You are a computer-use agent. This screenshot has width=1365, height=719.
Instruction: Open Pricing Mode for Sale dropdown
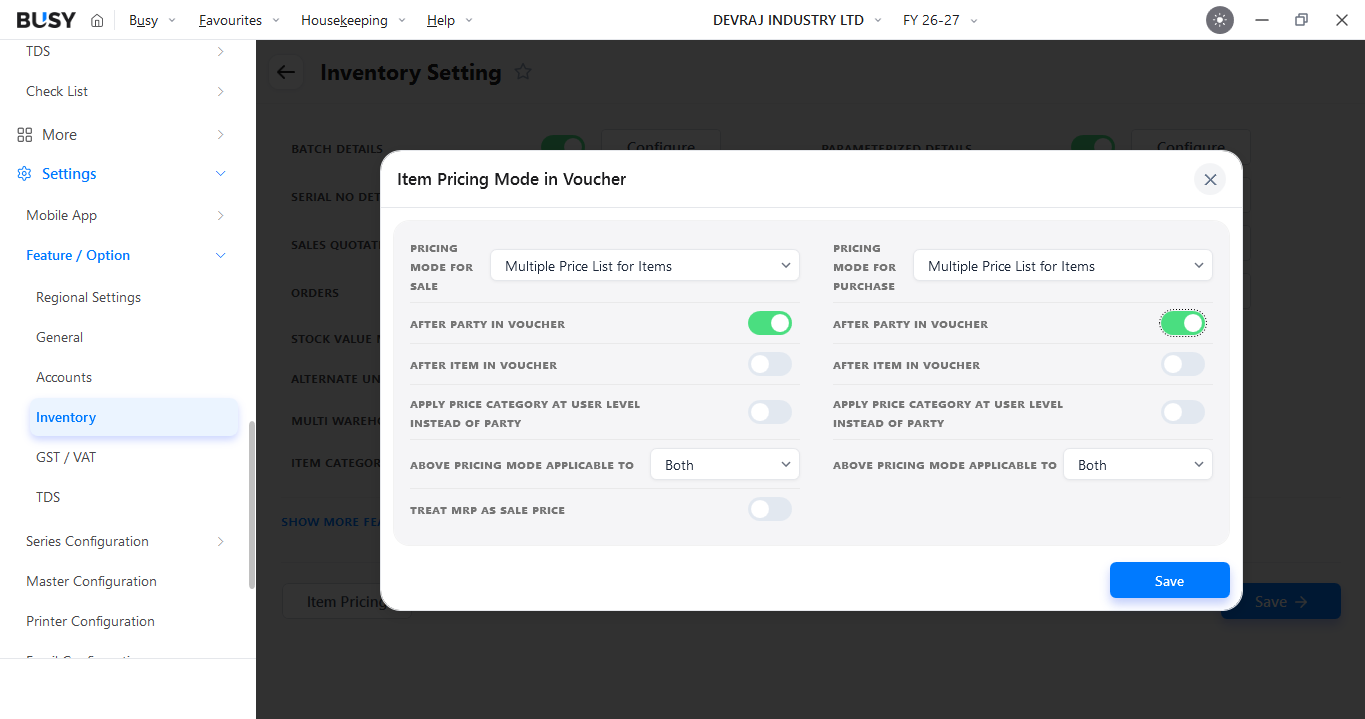(645, 265)
